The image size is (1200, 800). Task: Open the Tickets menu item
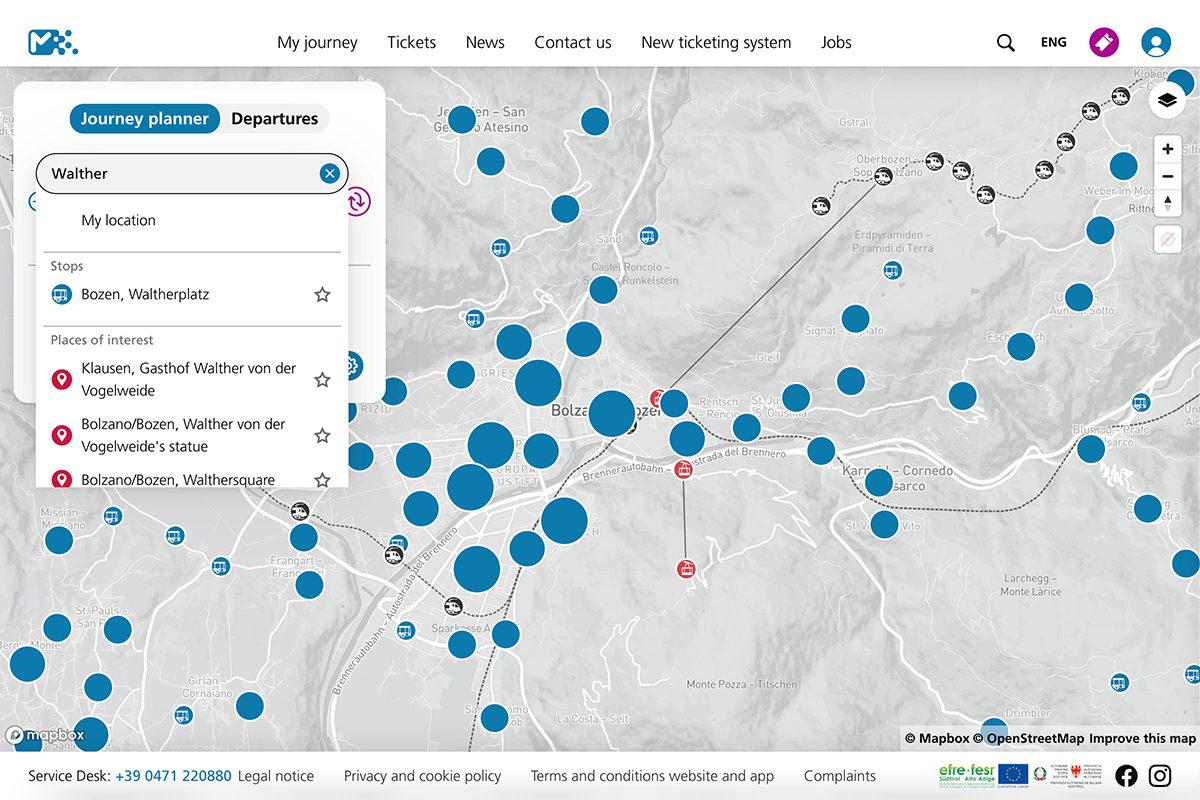[412, 43]
